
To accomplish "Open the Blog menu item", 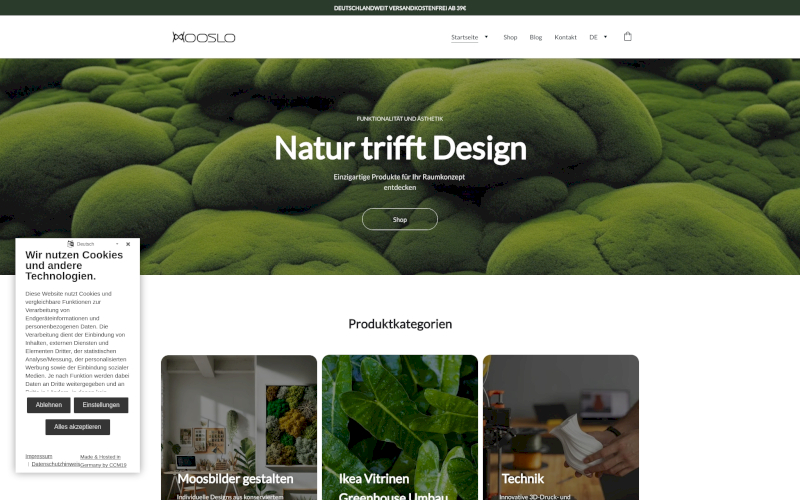I will point(536,37).
